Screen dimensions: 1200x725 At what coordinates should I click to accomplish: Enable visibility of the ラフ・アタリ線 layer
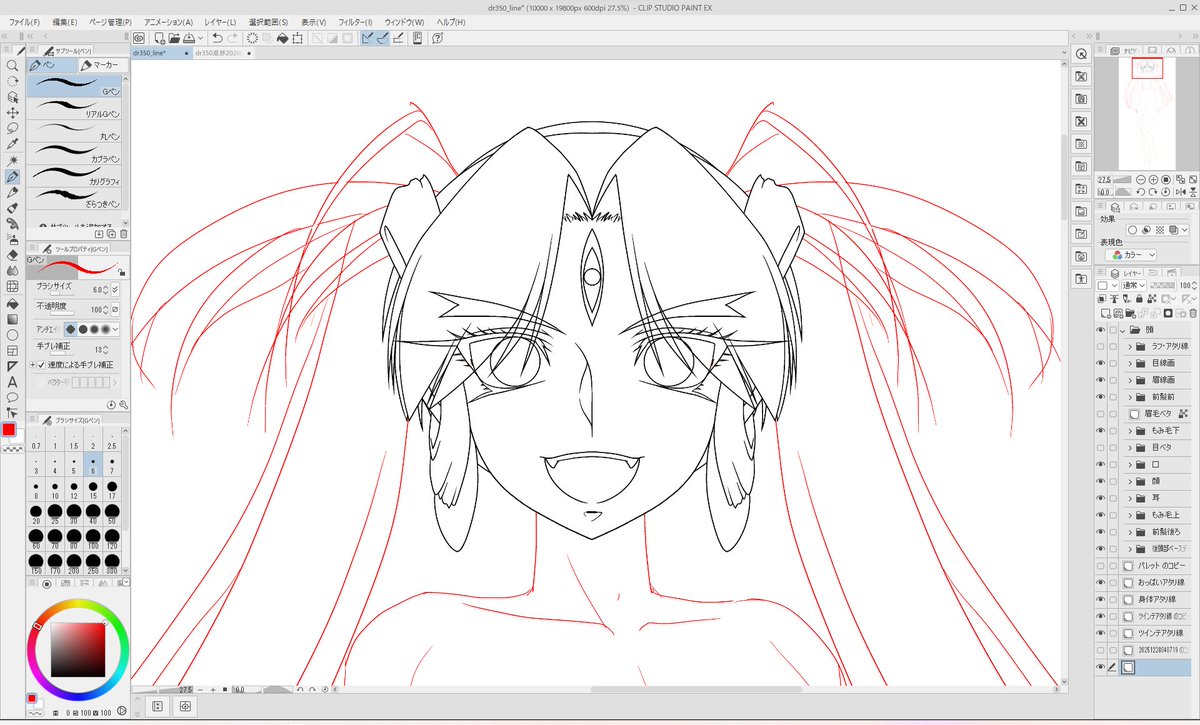[1104, 347]
